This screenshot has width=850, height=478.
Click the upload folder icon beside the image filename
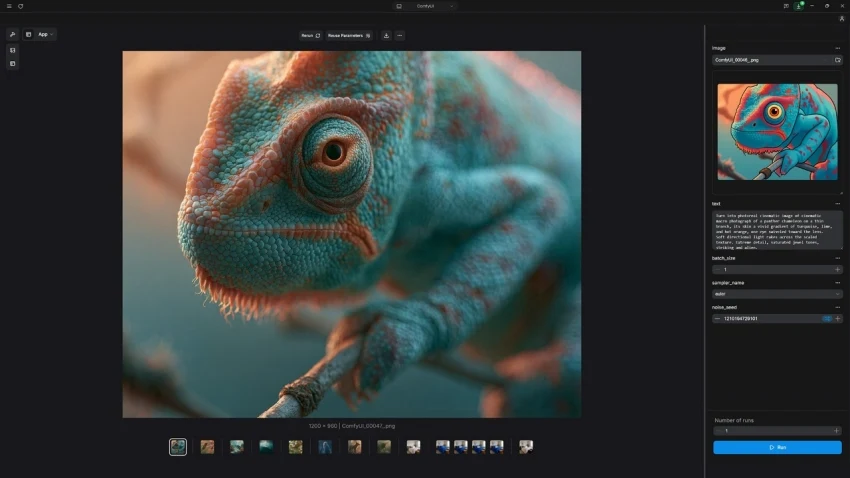click(x=838, y=60)
